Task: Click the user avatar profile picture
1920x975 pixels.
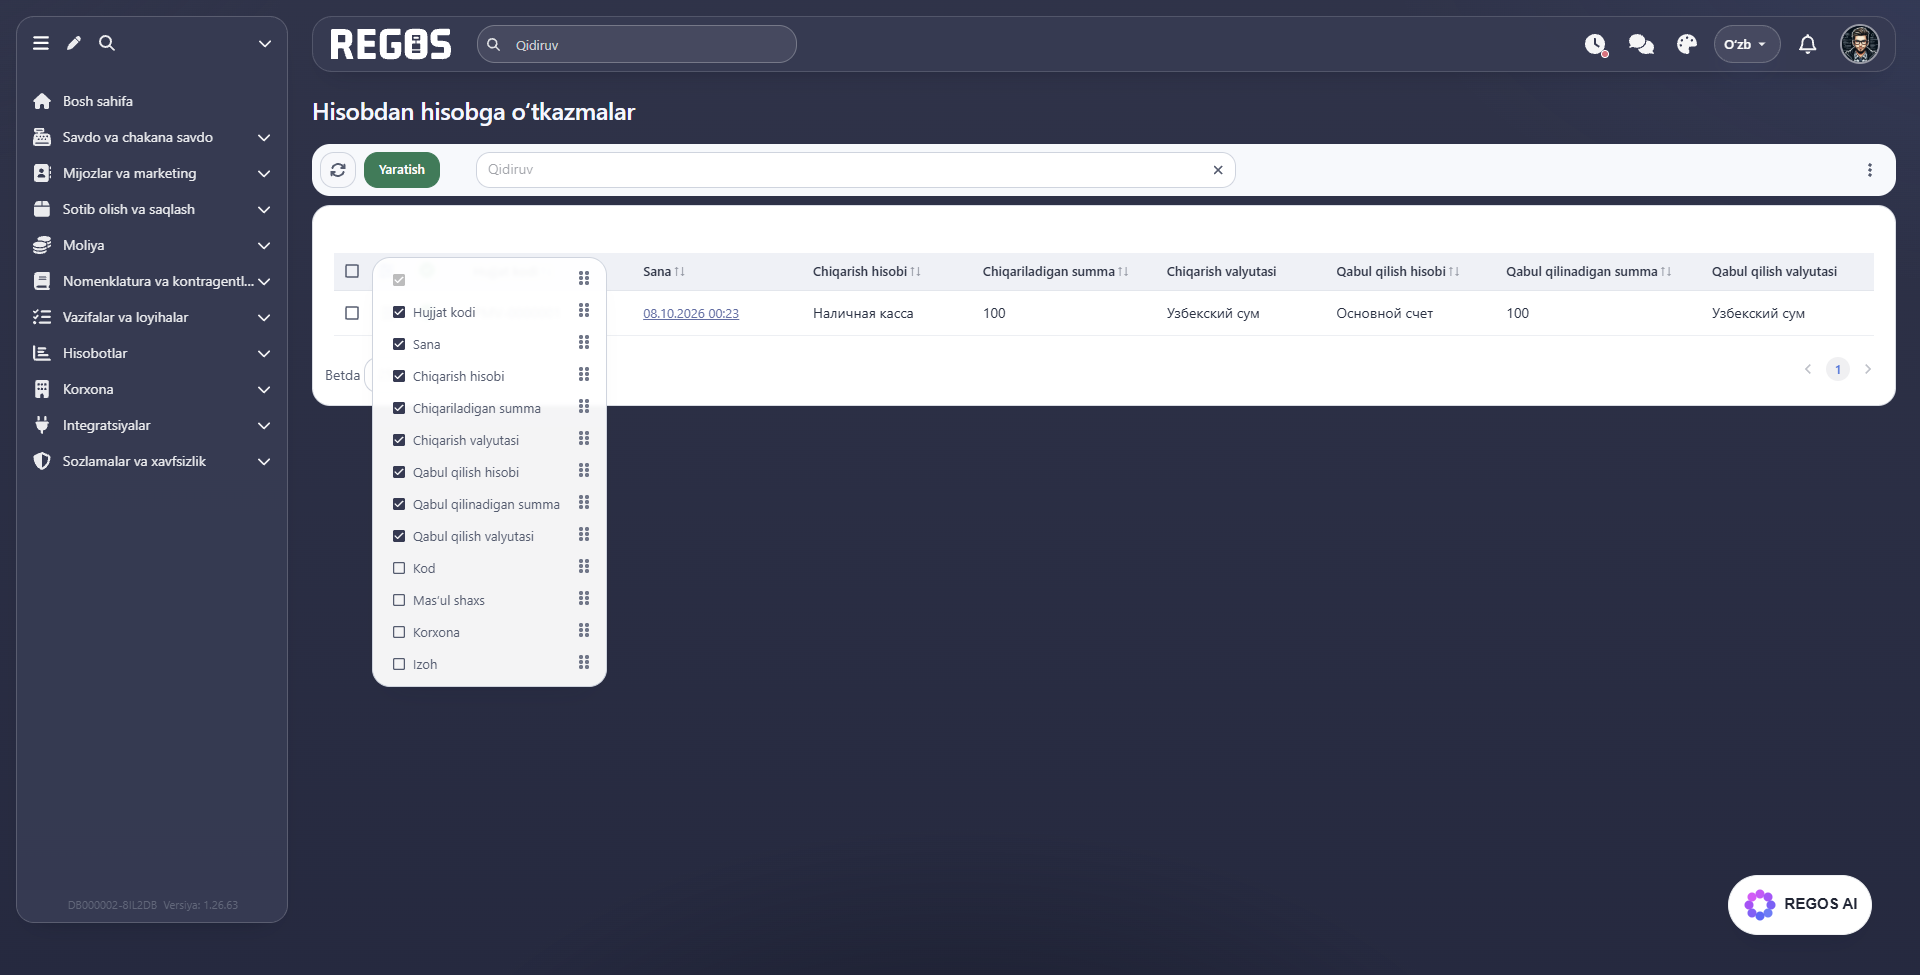Action: tap(1860, 44)
